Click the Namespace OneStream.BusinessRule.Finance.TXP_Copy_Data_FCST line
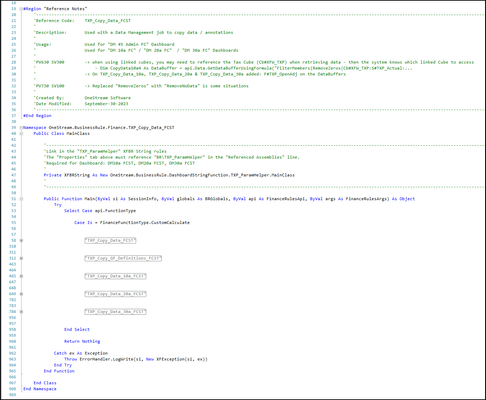 [x=99, y=128]
